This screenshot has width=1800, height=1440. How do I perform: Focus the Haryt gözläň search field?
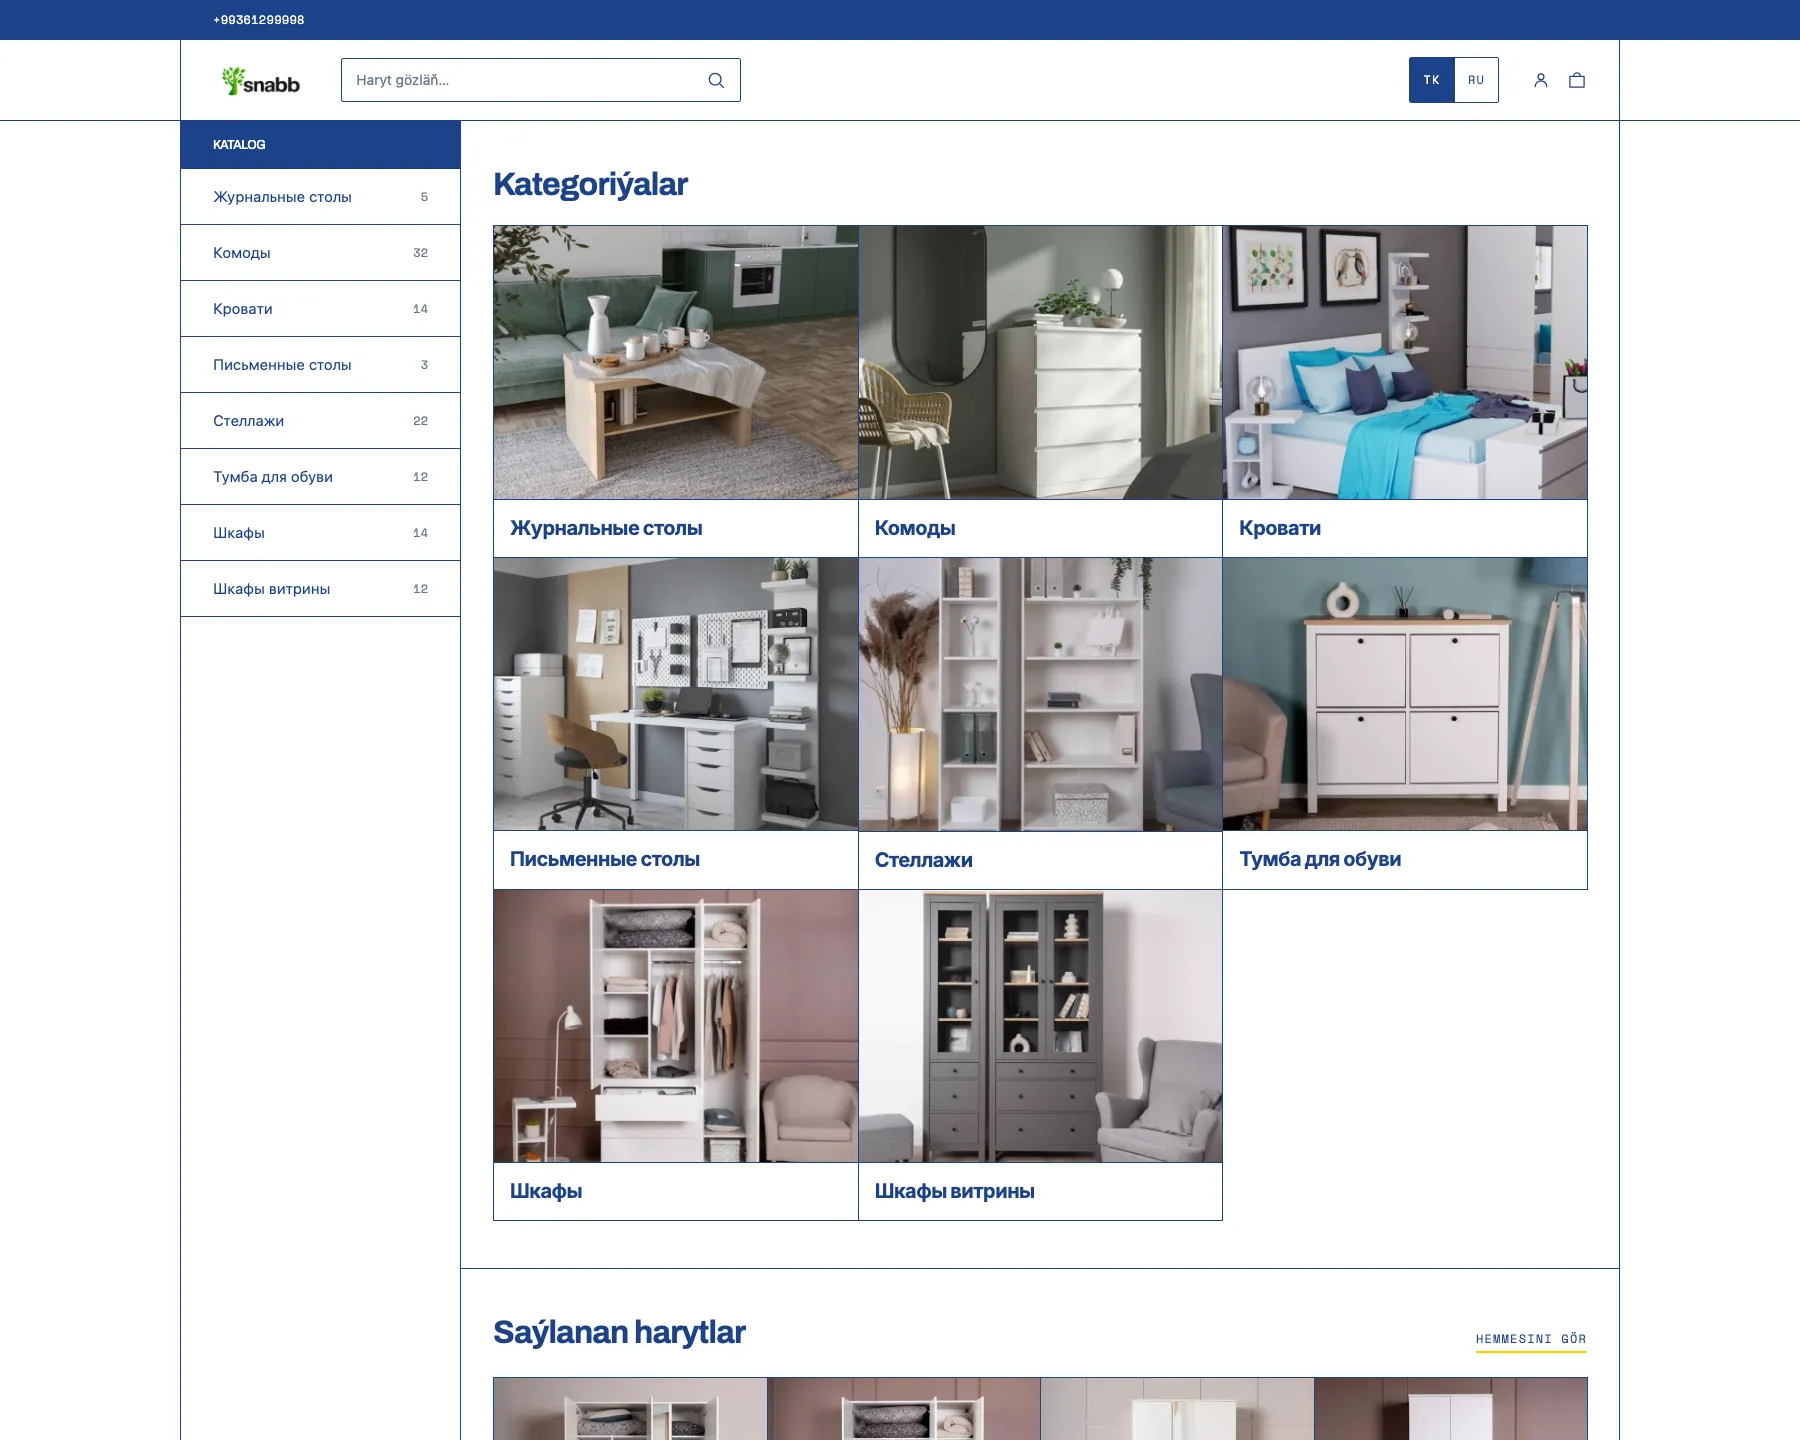click(540, 80)
